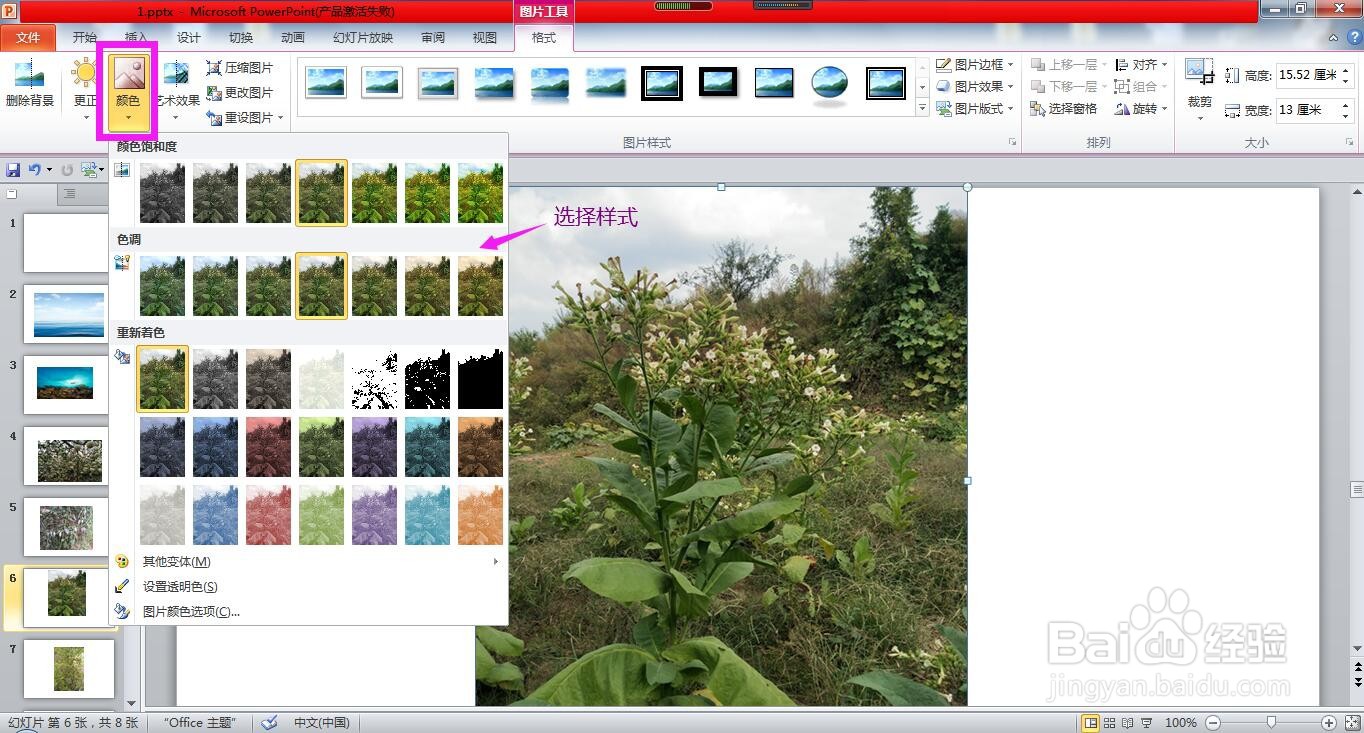This screenshot has height=733, width=1364.
Task: Click the undo arrow icon
Action: 35,170
